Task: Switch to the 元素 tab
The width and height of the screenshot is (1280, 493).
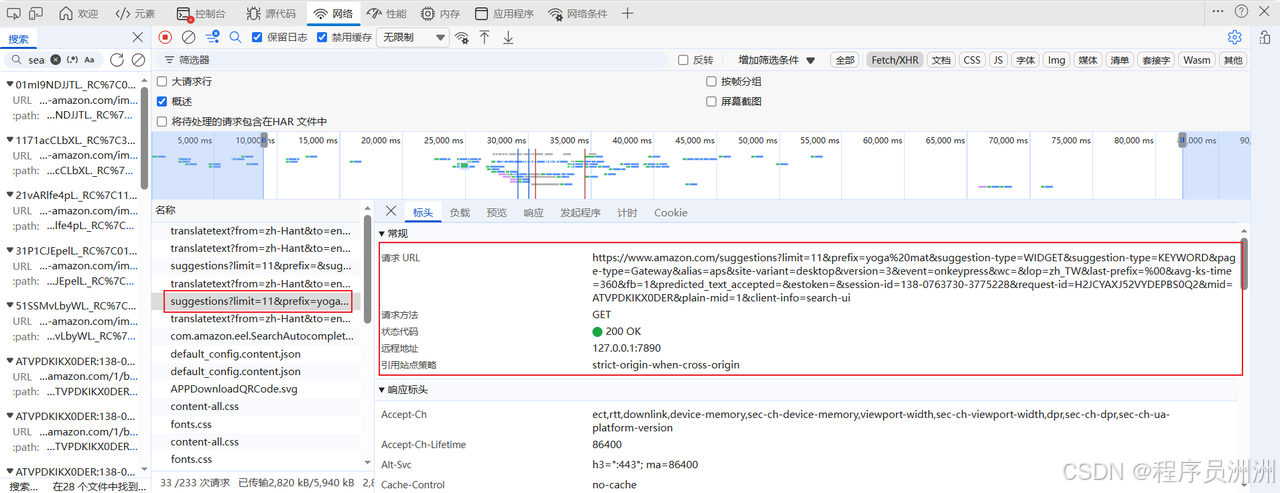Action: tap(135, 14)
